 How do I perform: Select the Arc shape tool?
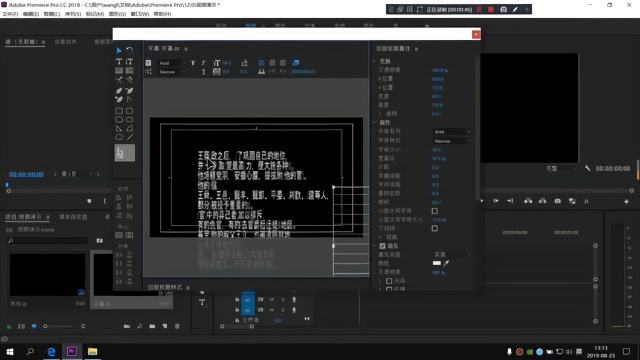click(x=129, y=129)
